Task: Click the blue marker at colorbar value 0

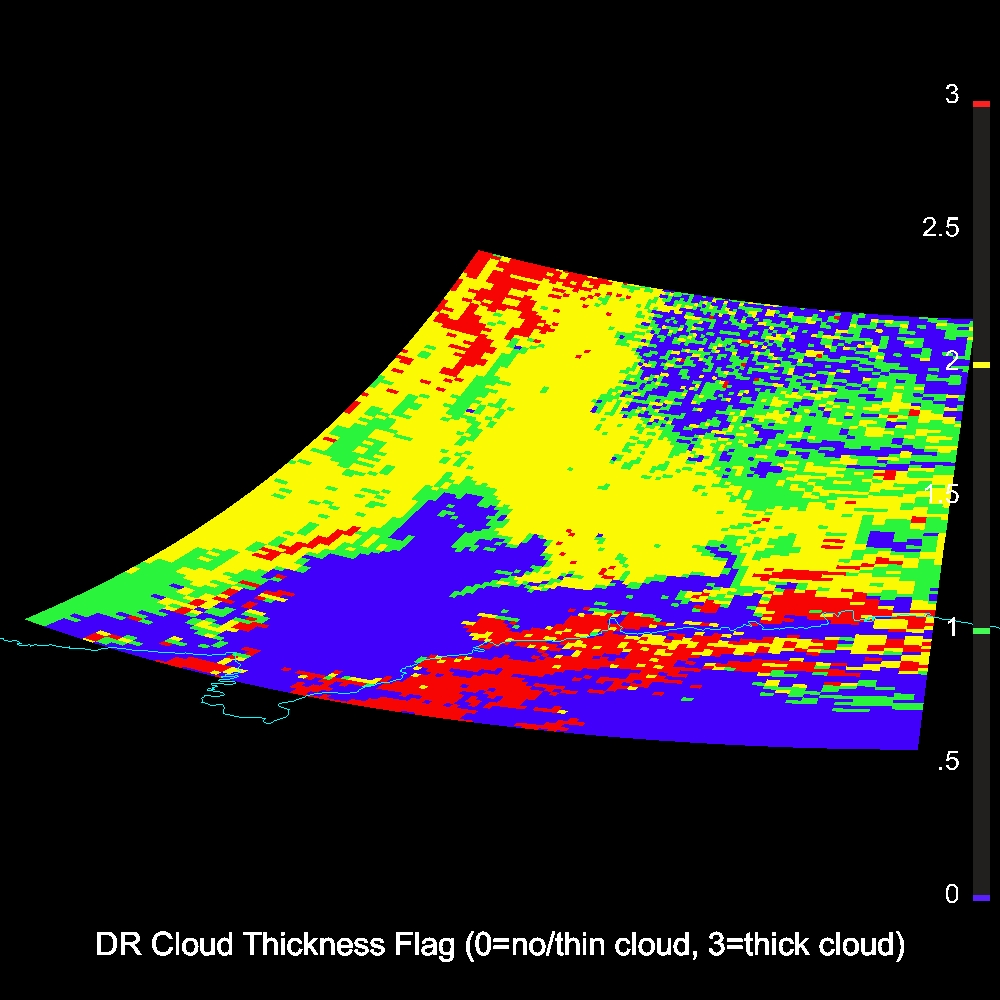Action: (x=981, y=898)
